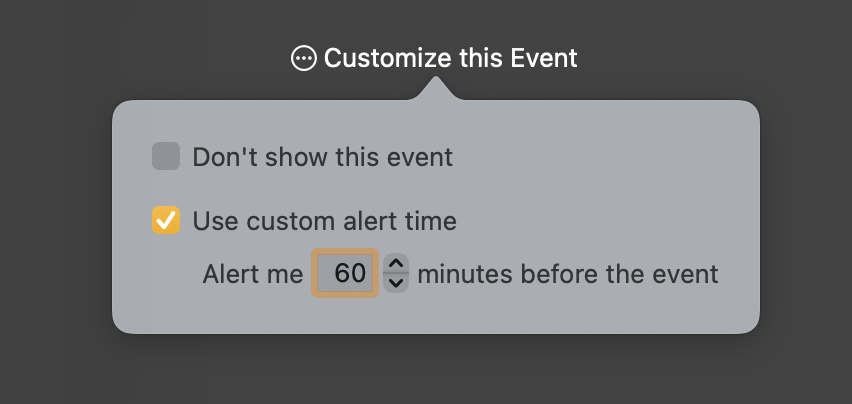The height and width of the screenshot is (404, 852).
Task: Click the popover's pointer arrow under the title
Action: point(435,89)
